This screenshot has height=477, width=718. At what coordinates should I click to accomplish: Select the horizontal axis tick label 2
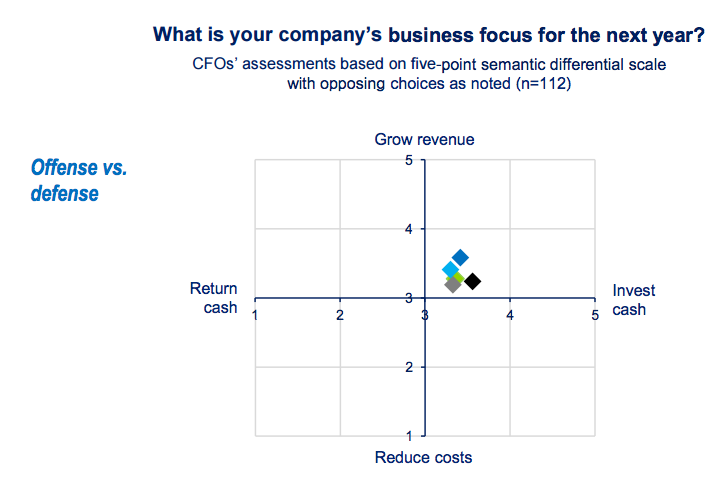tap(340, 316)
